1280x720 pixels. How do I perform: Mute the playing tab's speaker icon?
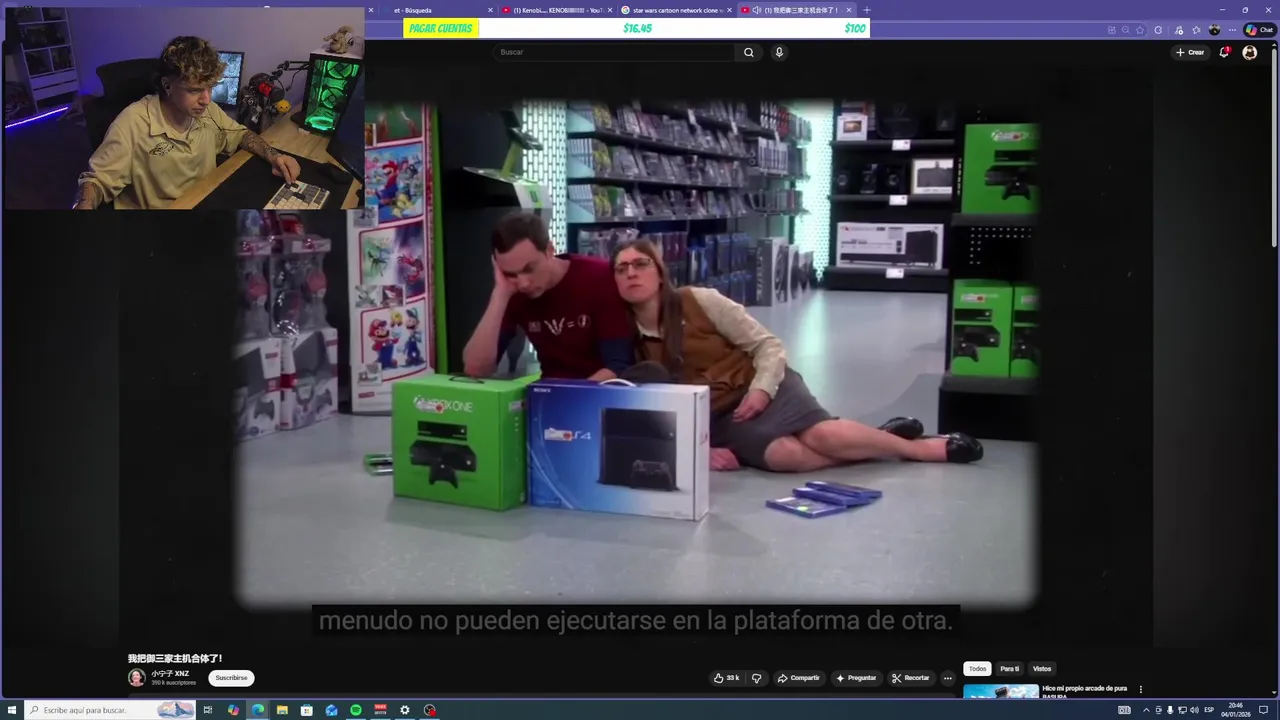757,10
